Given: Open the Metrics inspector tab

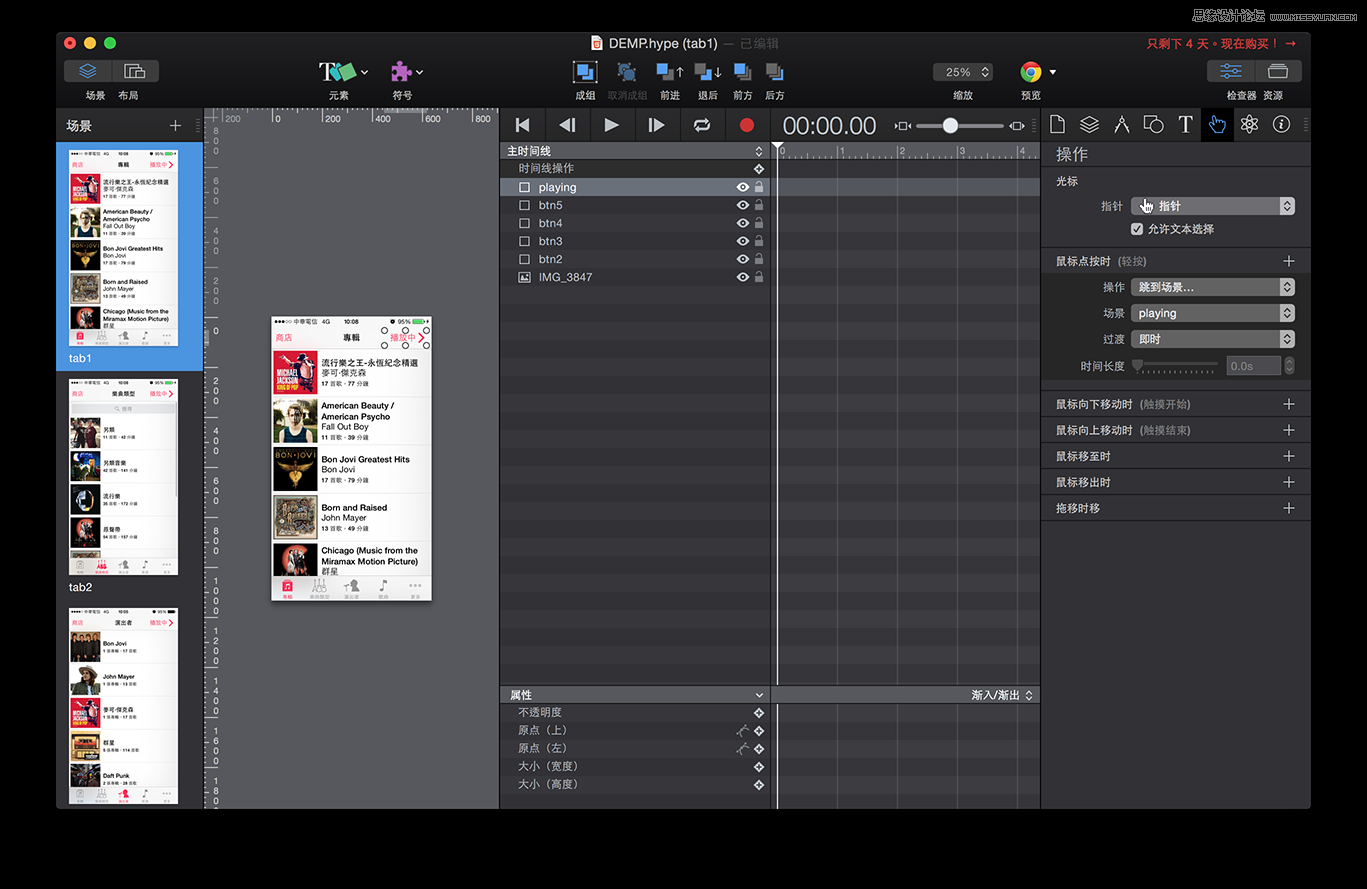Looking at the screenshot, I should pyautogui.click(x=1121, y=124).
